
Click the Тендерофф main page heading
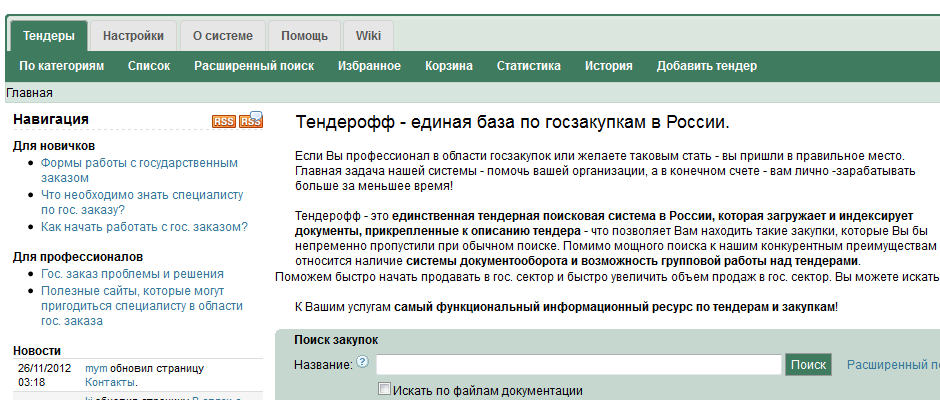[x=513, y=123]
